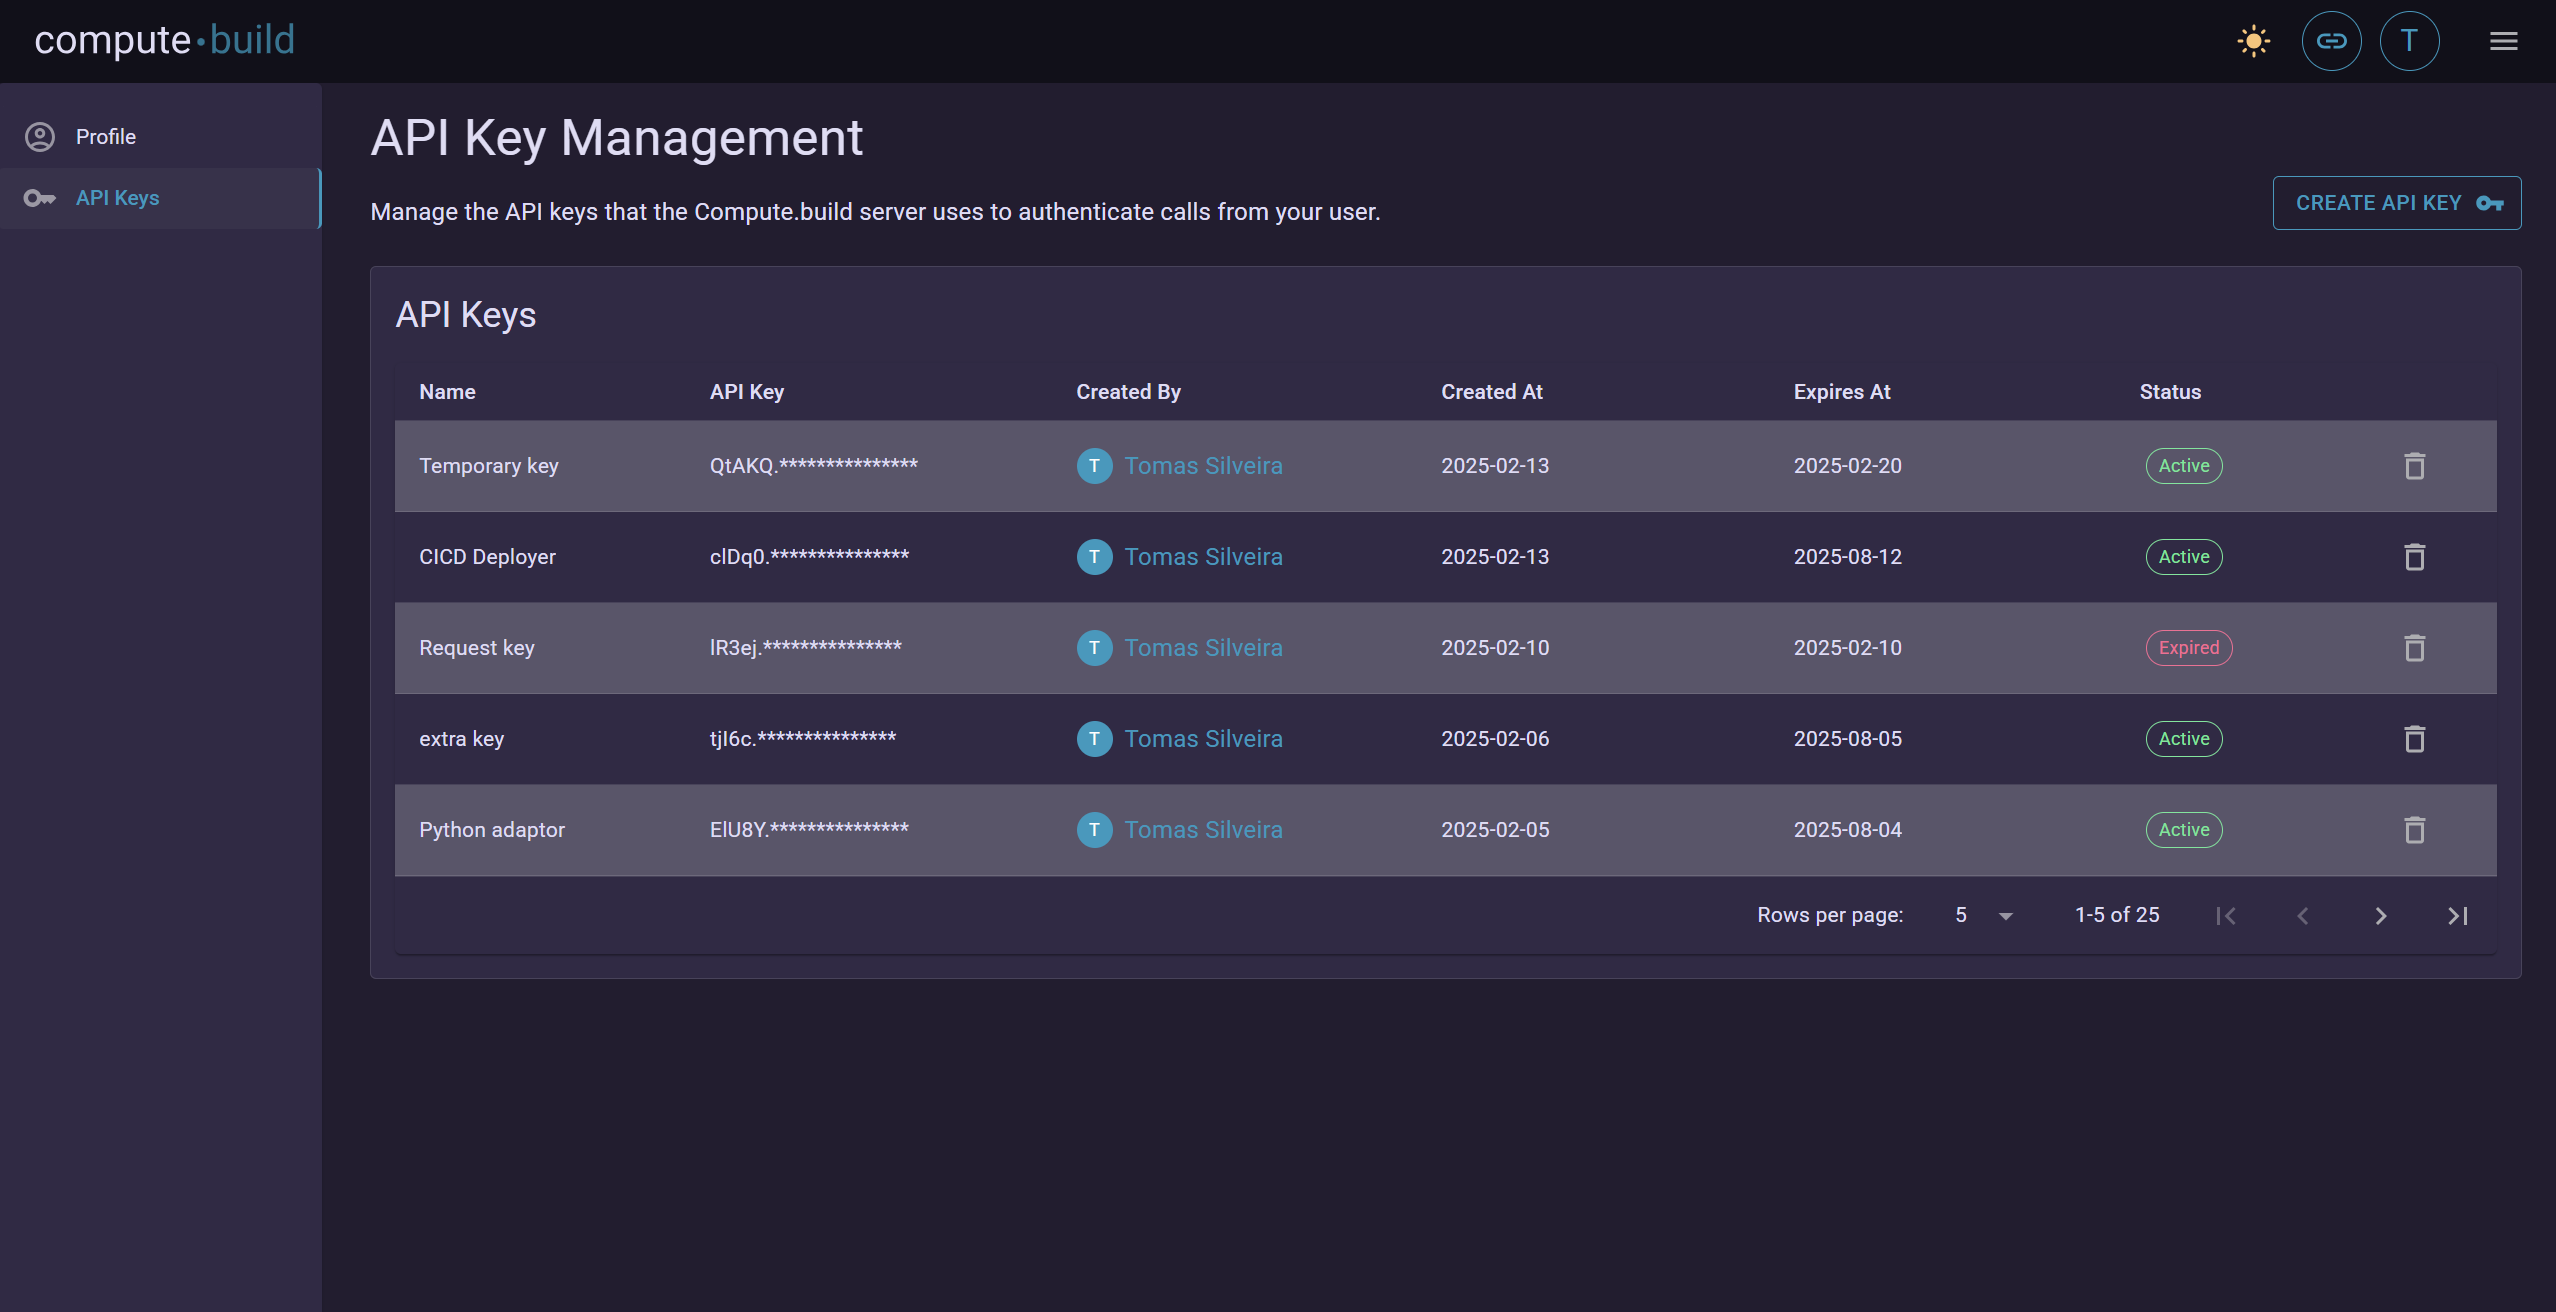Jump to the last page of results
The image size is (2556, 1312).
pos(2459,915)
